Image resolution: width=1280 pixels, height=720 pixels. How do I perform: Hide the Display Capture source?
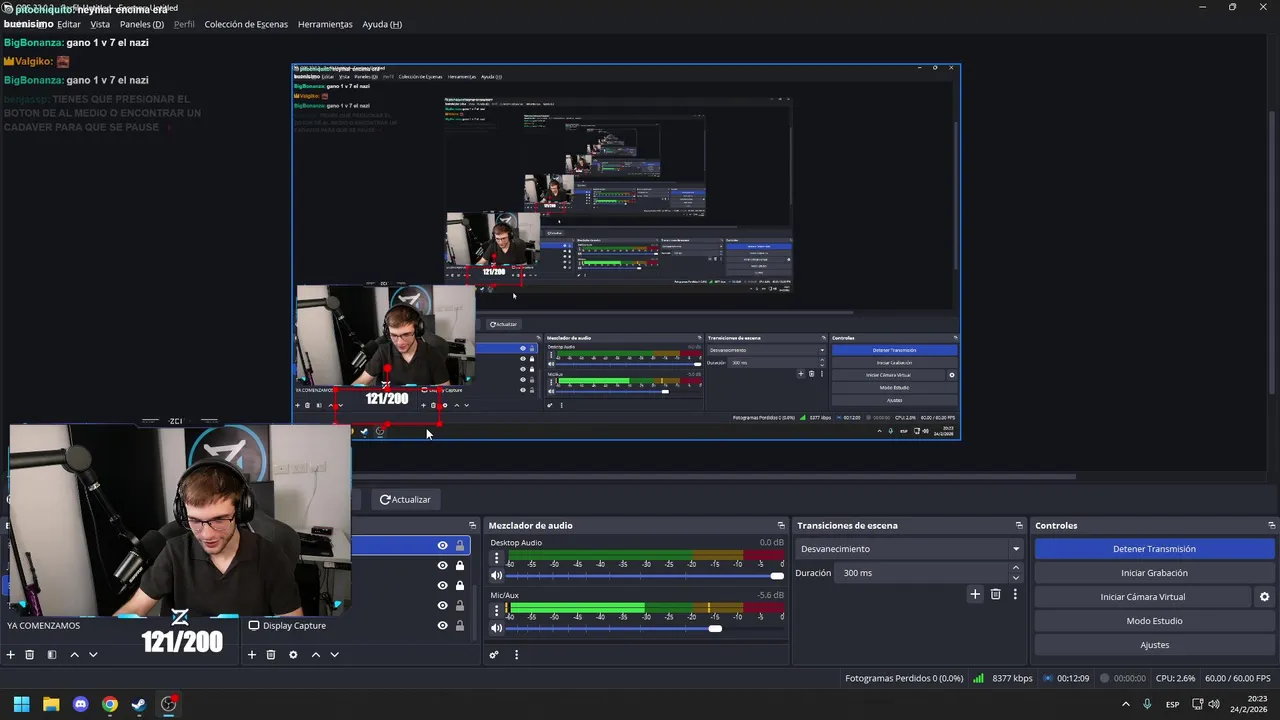pyautogui.click(x=442, y=625)
